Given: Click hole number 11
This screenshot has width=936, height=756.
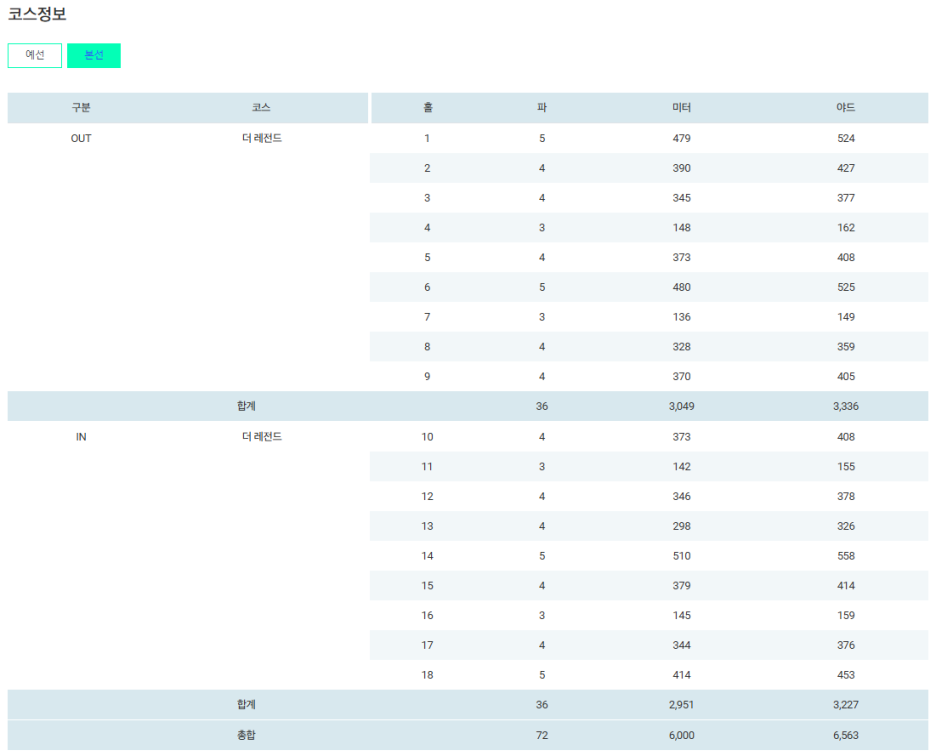Looking at the screenshot, I should point(427,467).
